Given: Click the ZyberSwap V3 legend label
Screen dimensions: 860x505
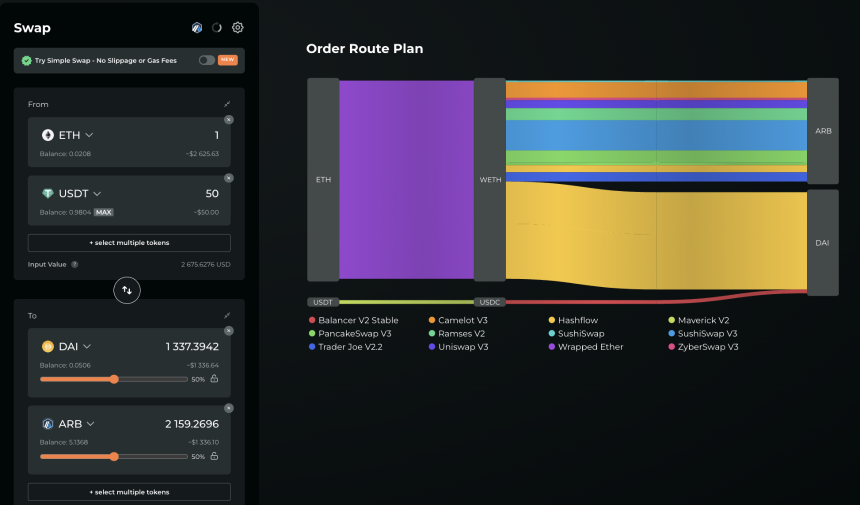Looking at the screenshot, I should click(x=708, y=347).
